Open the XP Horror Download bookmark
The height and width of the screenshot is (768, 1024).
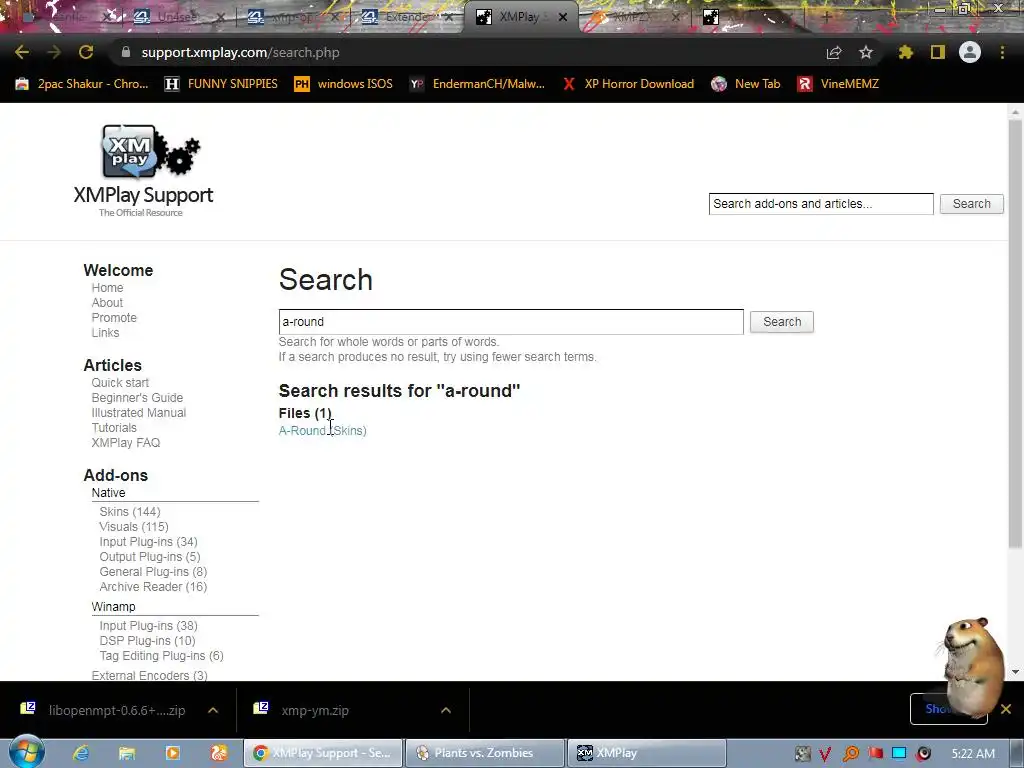pyautogui.click(x=628, y=84)
